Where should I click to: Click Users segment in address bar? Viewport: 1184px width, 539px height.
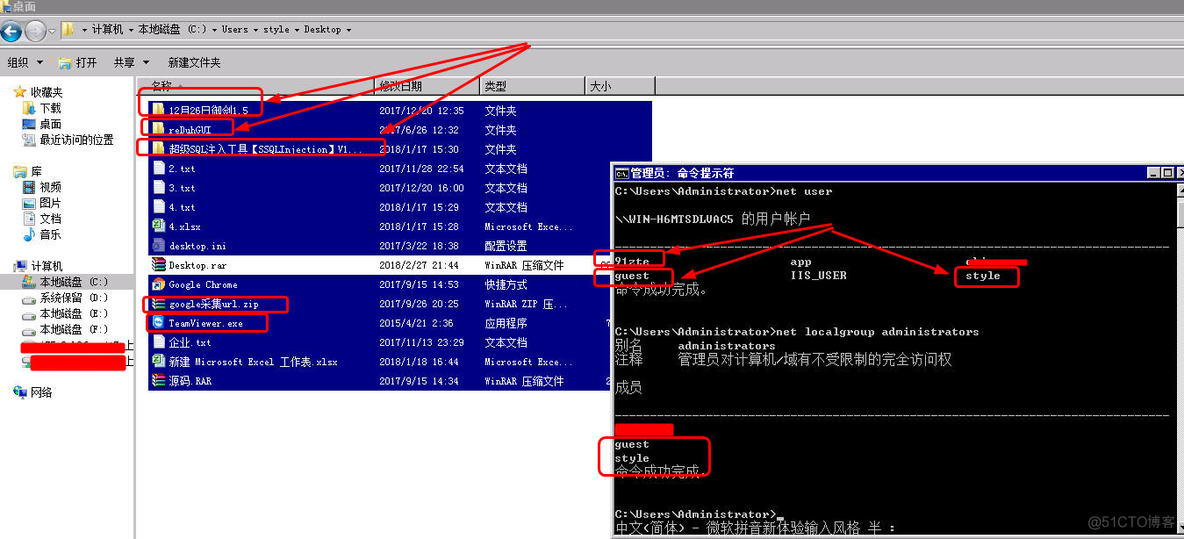point(235,29)
